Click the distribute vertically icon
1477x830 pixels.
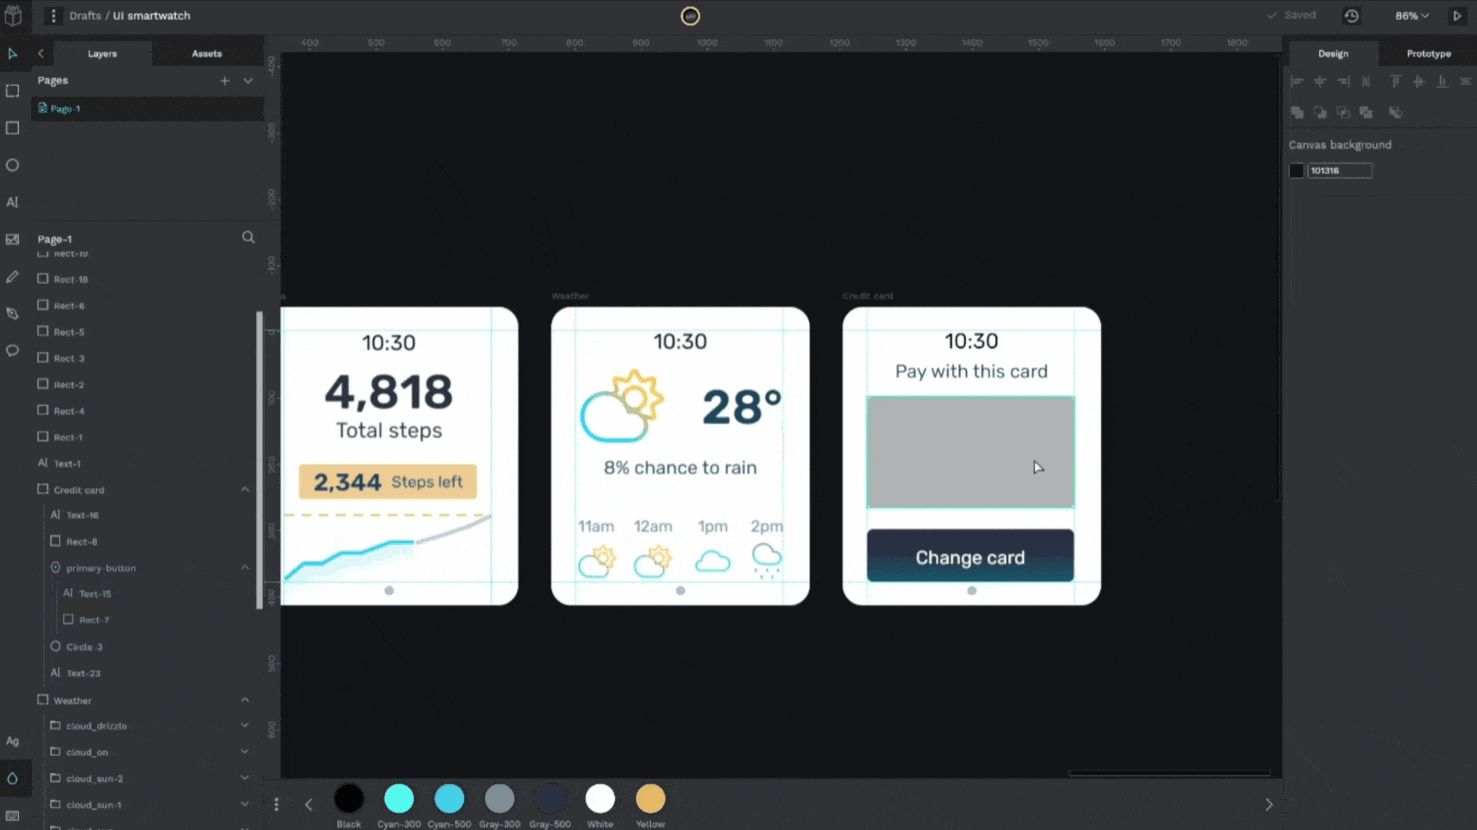pos(1465,82)
